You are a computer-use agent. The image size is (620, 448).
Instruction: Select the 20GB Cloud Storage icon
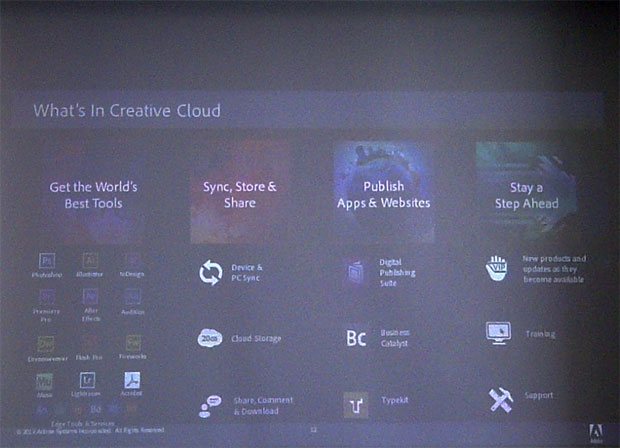coord(210,338)
